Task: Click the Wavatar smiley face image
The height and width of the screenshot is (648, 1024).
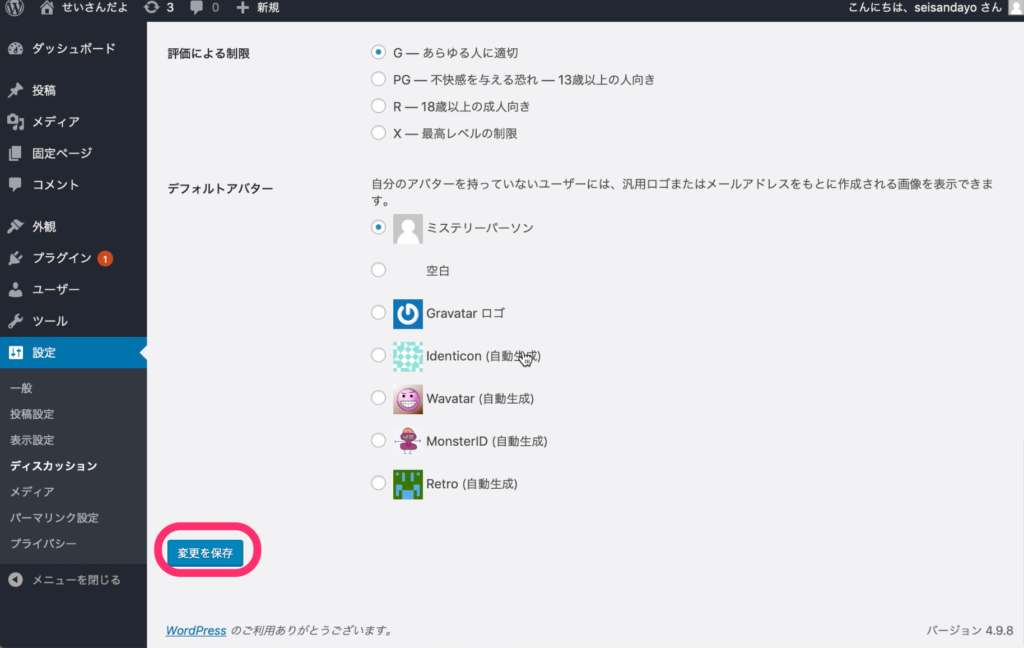Action: pos(408,398)
